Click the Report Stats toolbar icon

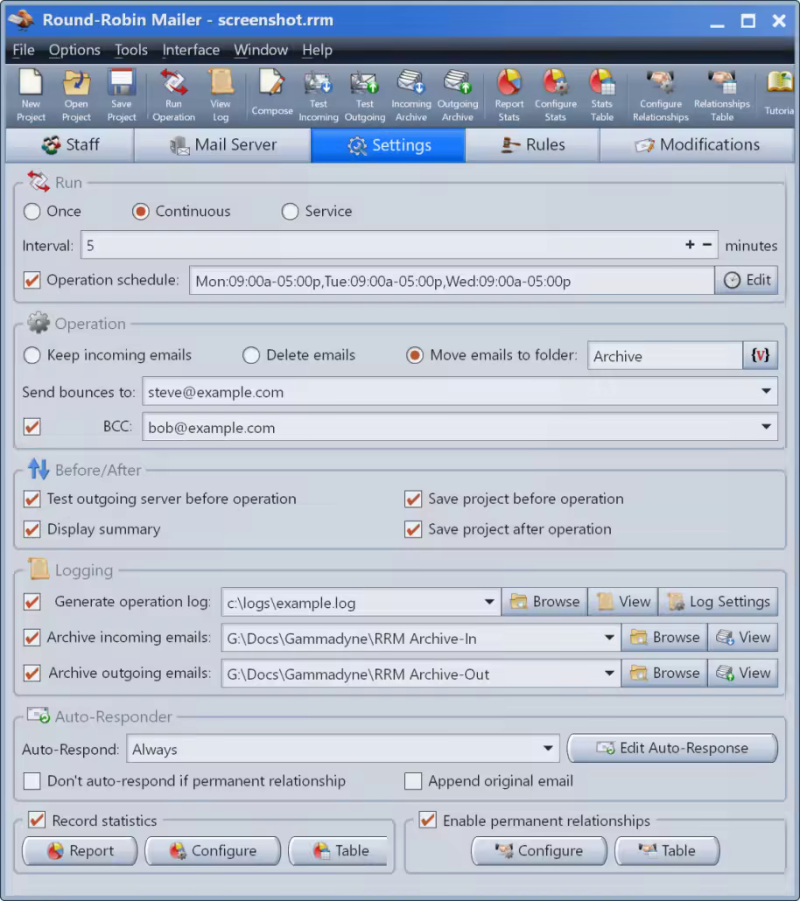click(509, 95)
